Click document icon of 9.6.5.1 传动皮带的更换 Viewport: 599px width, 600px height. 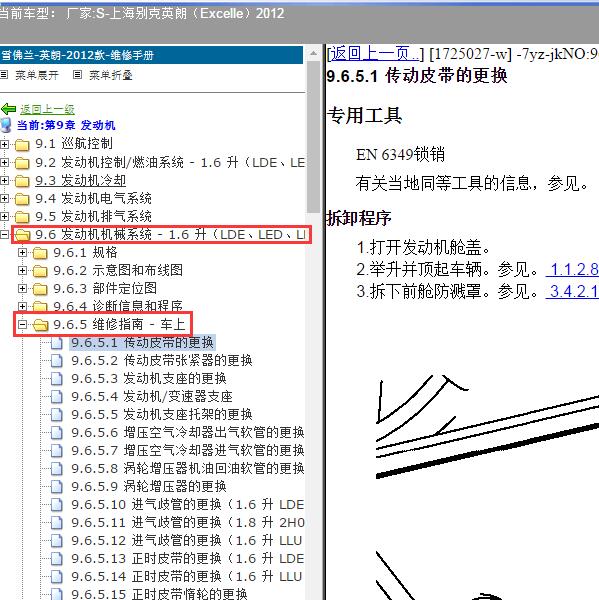(x=57, y=343)
